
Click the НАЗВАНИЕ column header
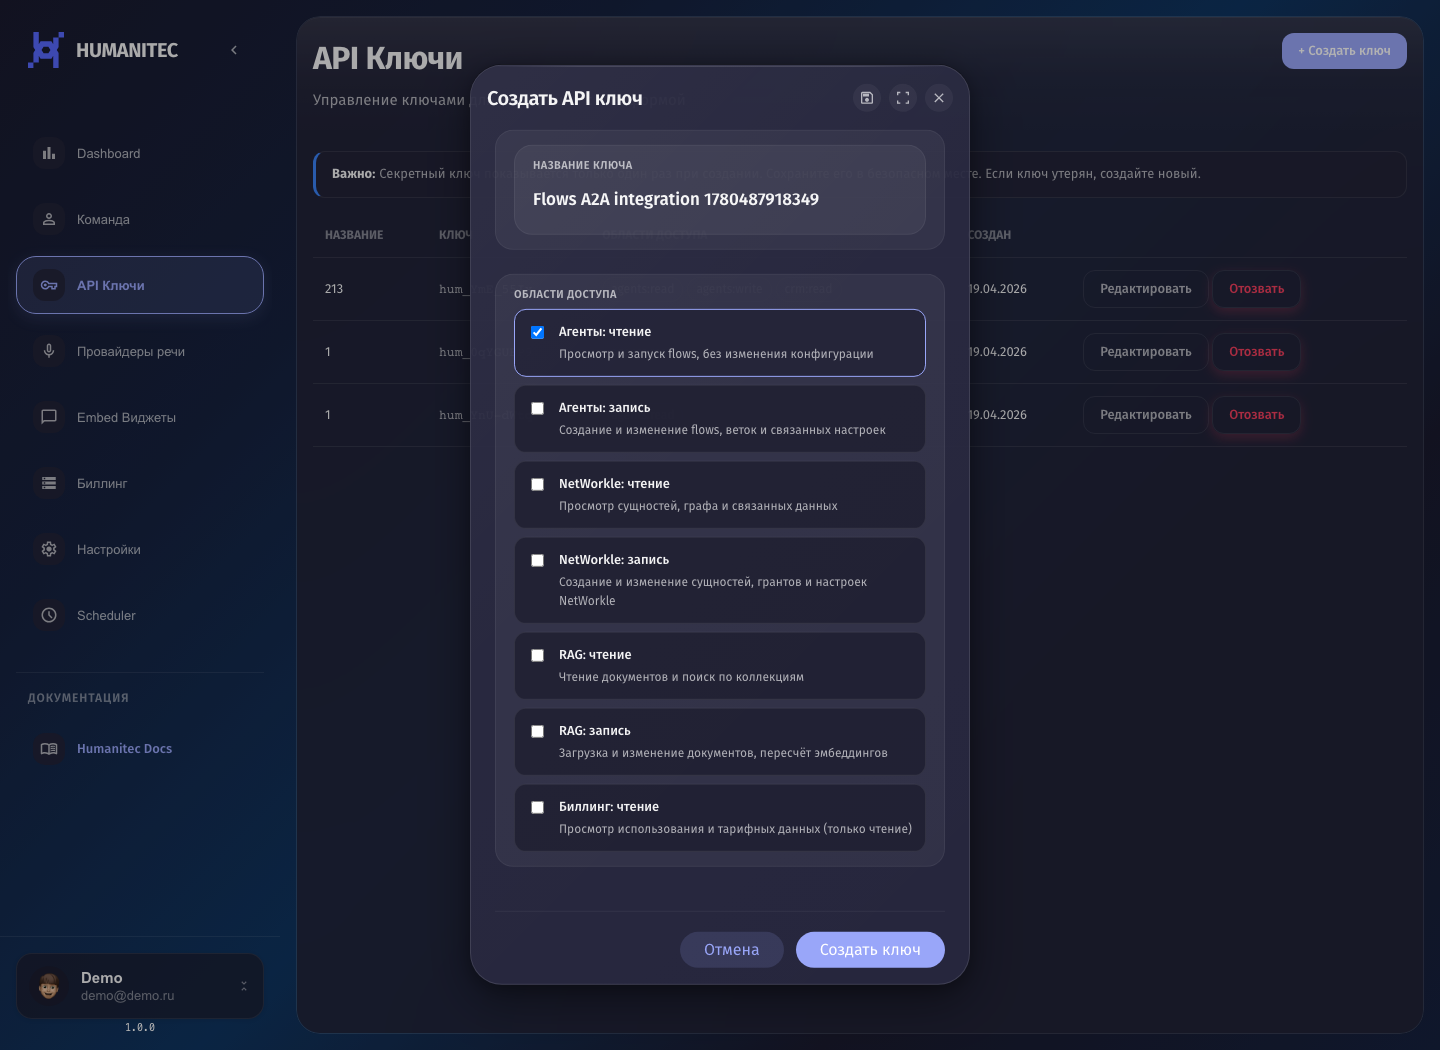pyautogui.click(x=354, y=235)
